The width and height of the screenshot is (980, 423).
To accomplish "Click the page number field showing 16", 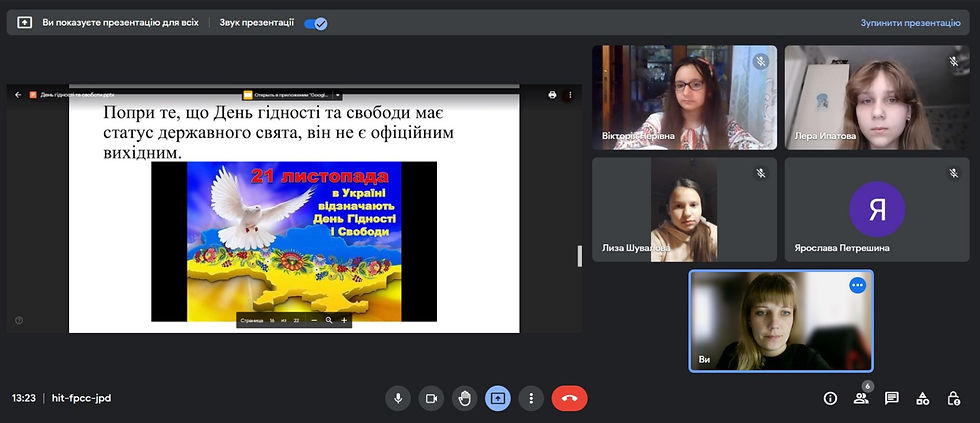I will click(272, 321).
